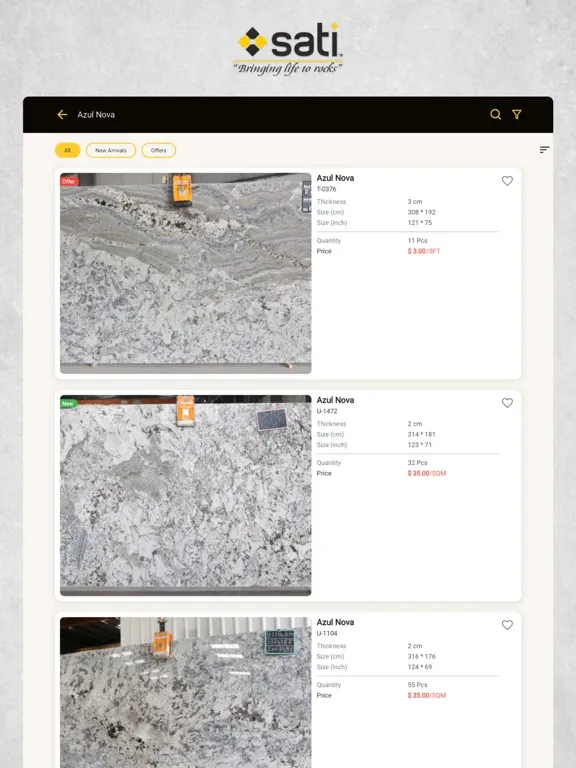Click the Azul Nova header title
This screenshot has height=768, width=576.
click(96, 115)
